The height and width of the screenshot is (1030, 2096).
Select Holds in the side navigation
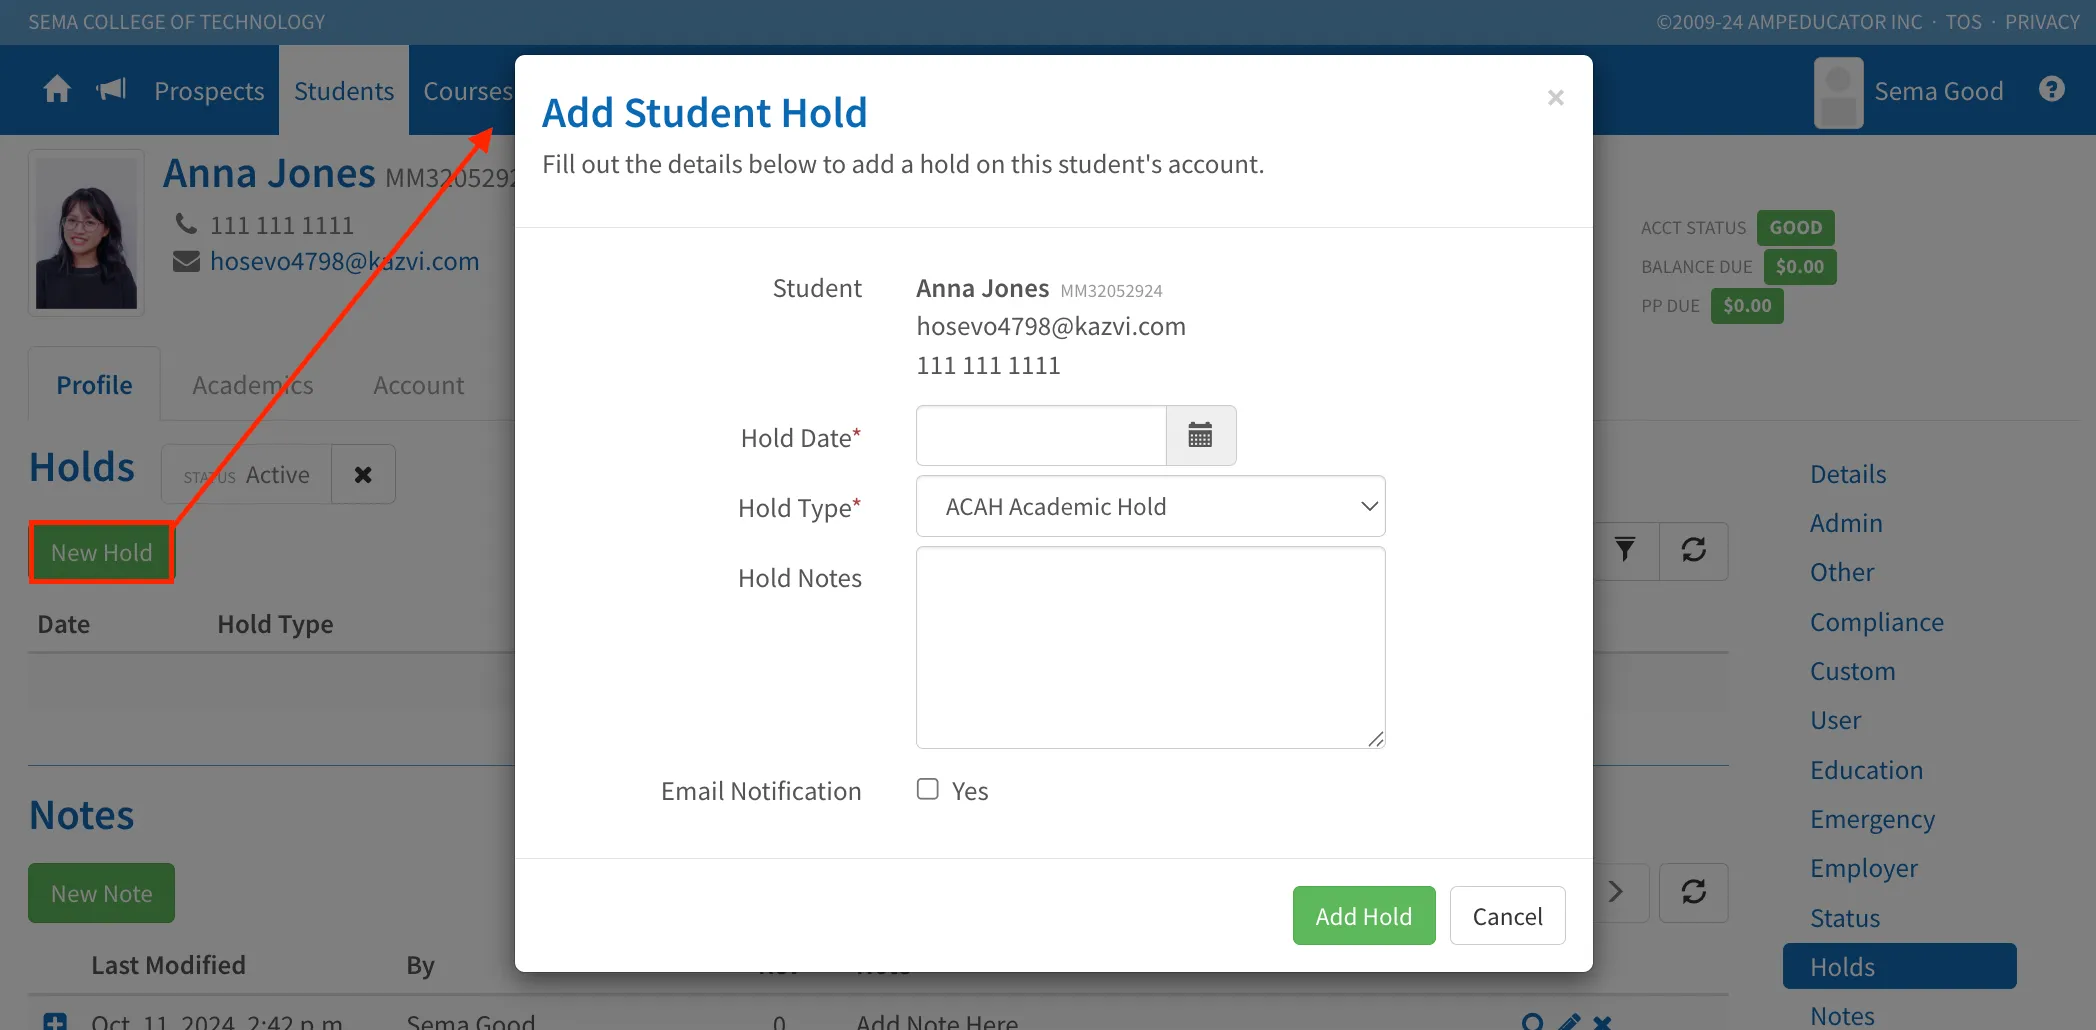pyautogui.click(x=1900, y=966)
